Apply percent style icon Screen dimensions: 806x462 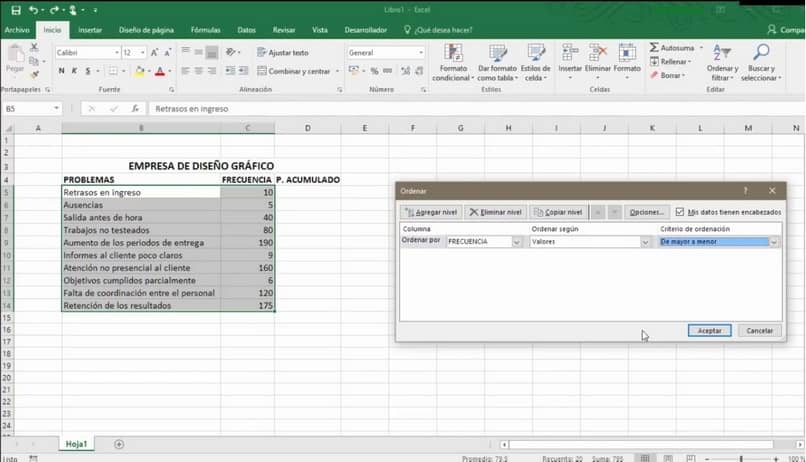(374, 71)
